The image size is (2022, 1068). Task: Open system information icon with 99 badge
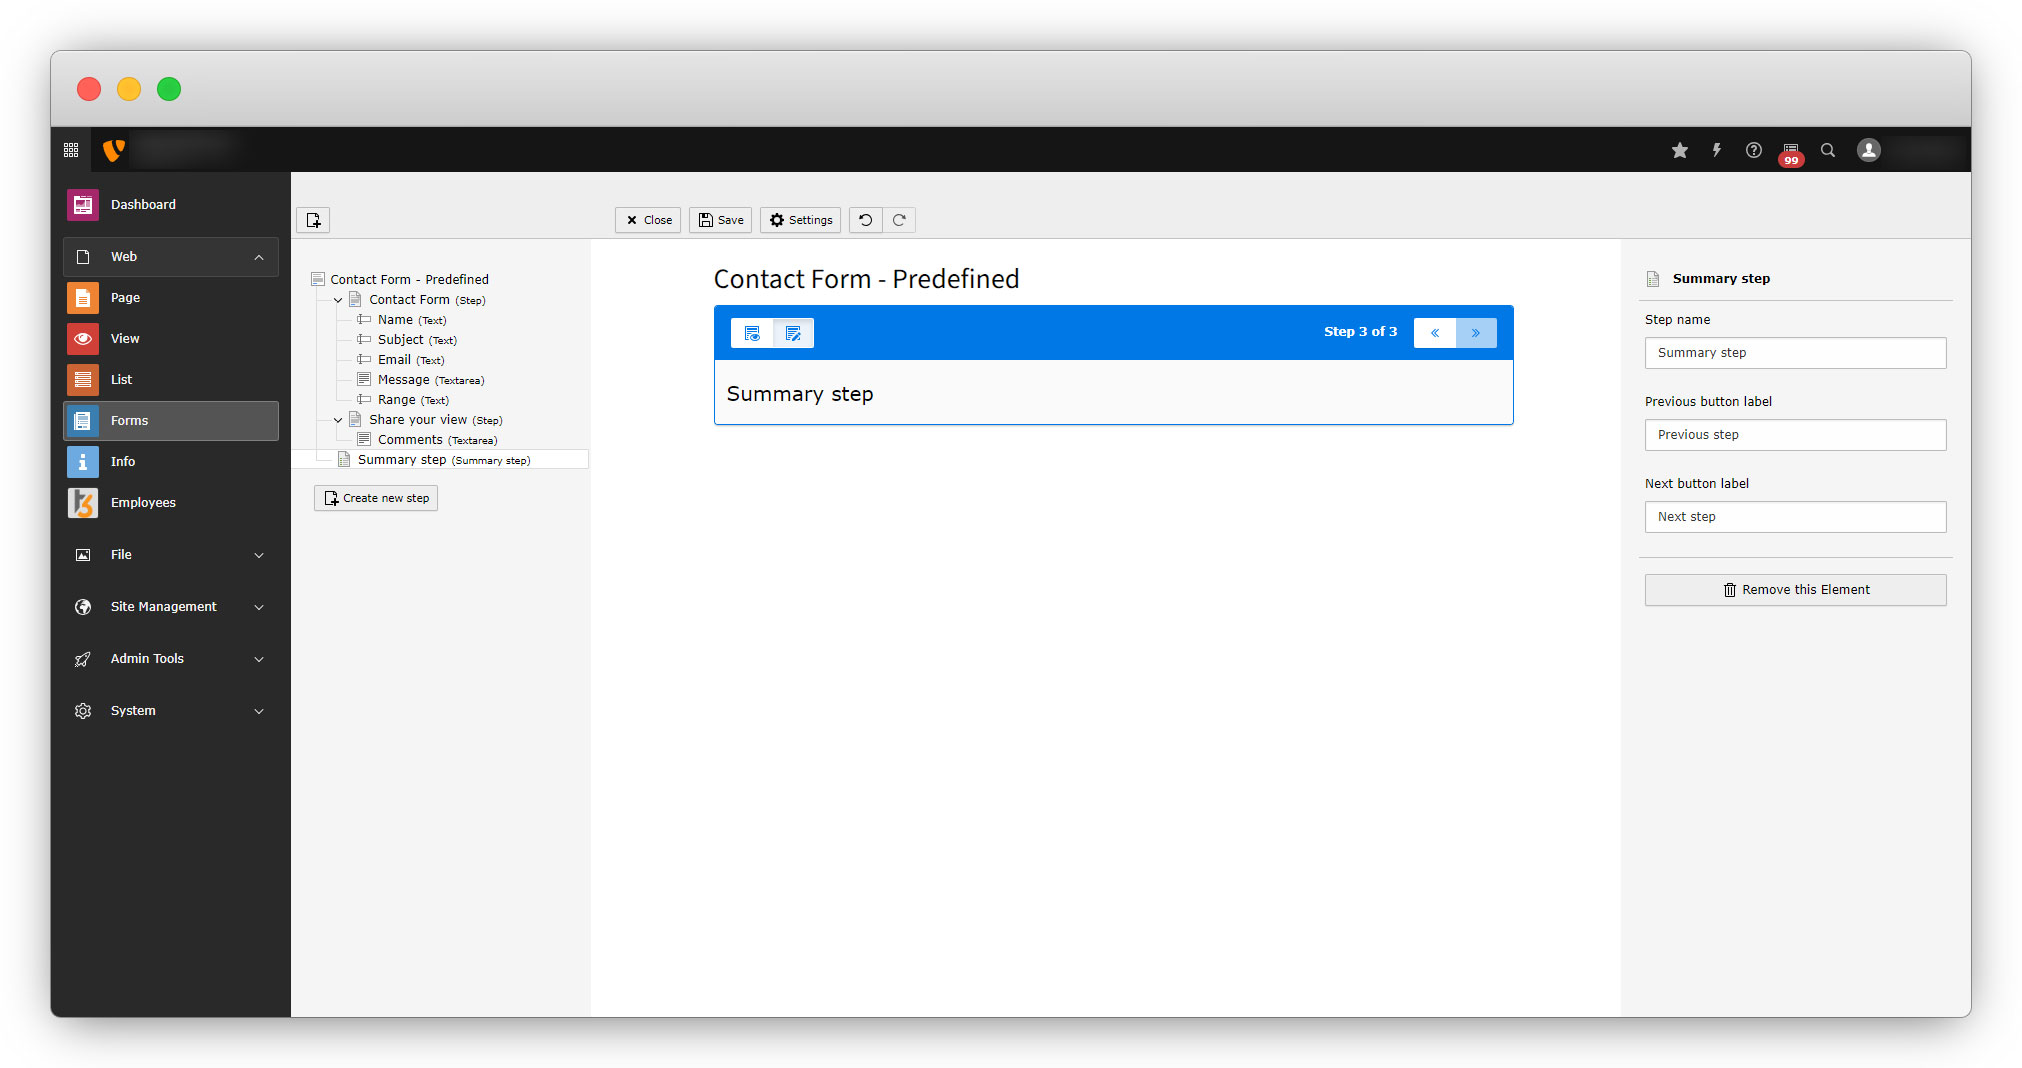coord(1790,151)
